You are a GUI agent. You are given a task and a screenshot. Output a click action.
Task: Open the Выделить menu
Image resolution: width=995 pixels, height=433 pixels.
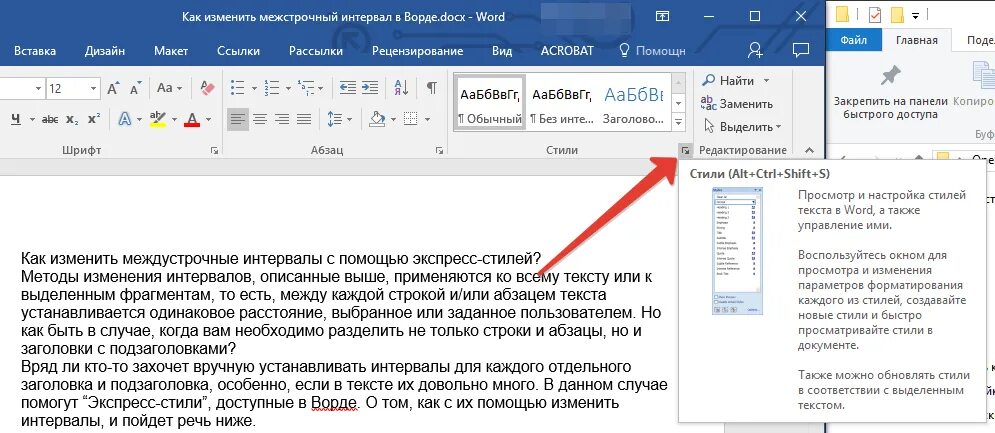coord(742,127)
